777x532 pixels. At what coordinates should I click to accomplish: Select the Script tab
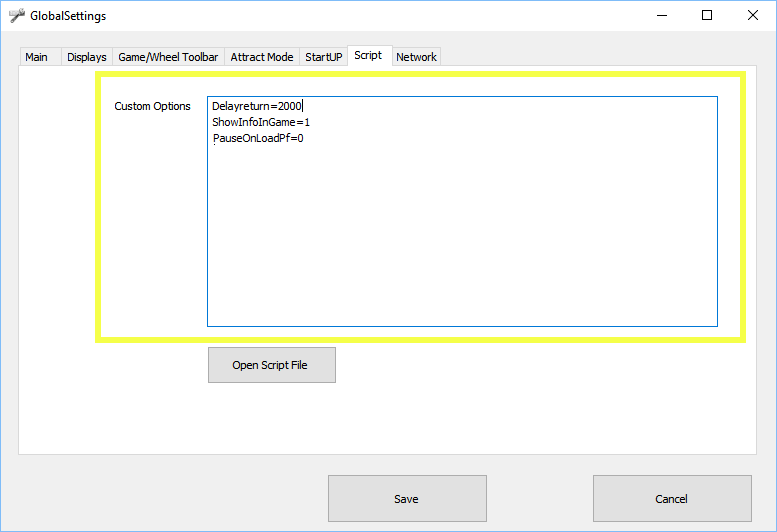click(368, 56)
